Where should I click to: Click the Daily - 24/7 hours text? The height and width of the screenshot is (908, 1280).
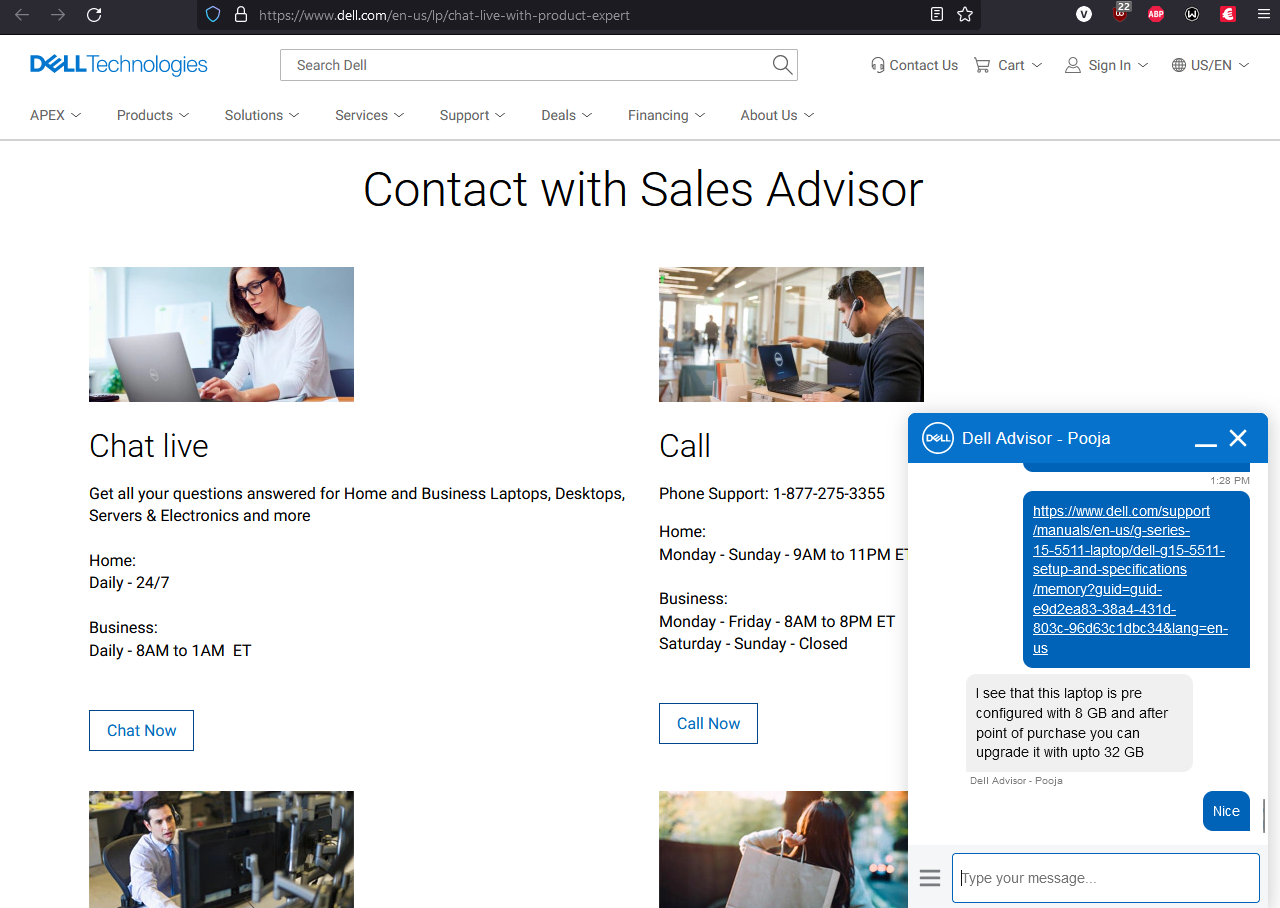[129, 582]
